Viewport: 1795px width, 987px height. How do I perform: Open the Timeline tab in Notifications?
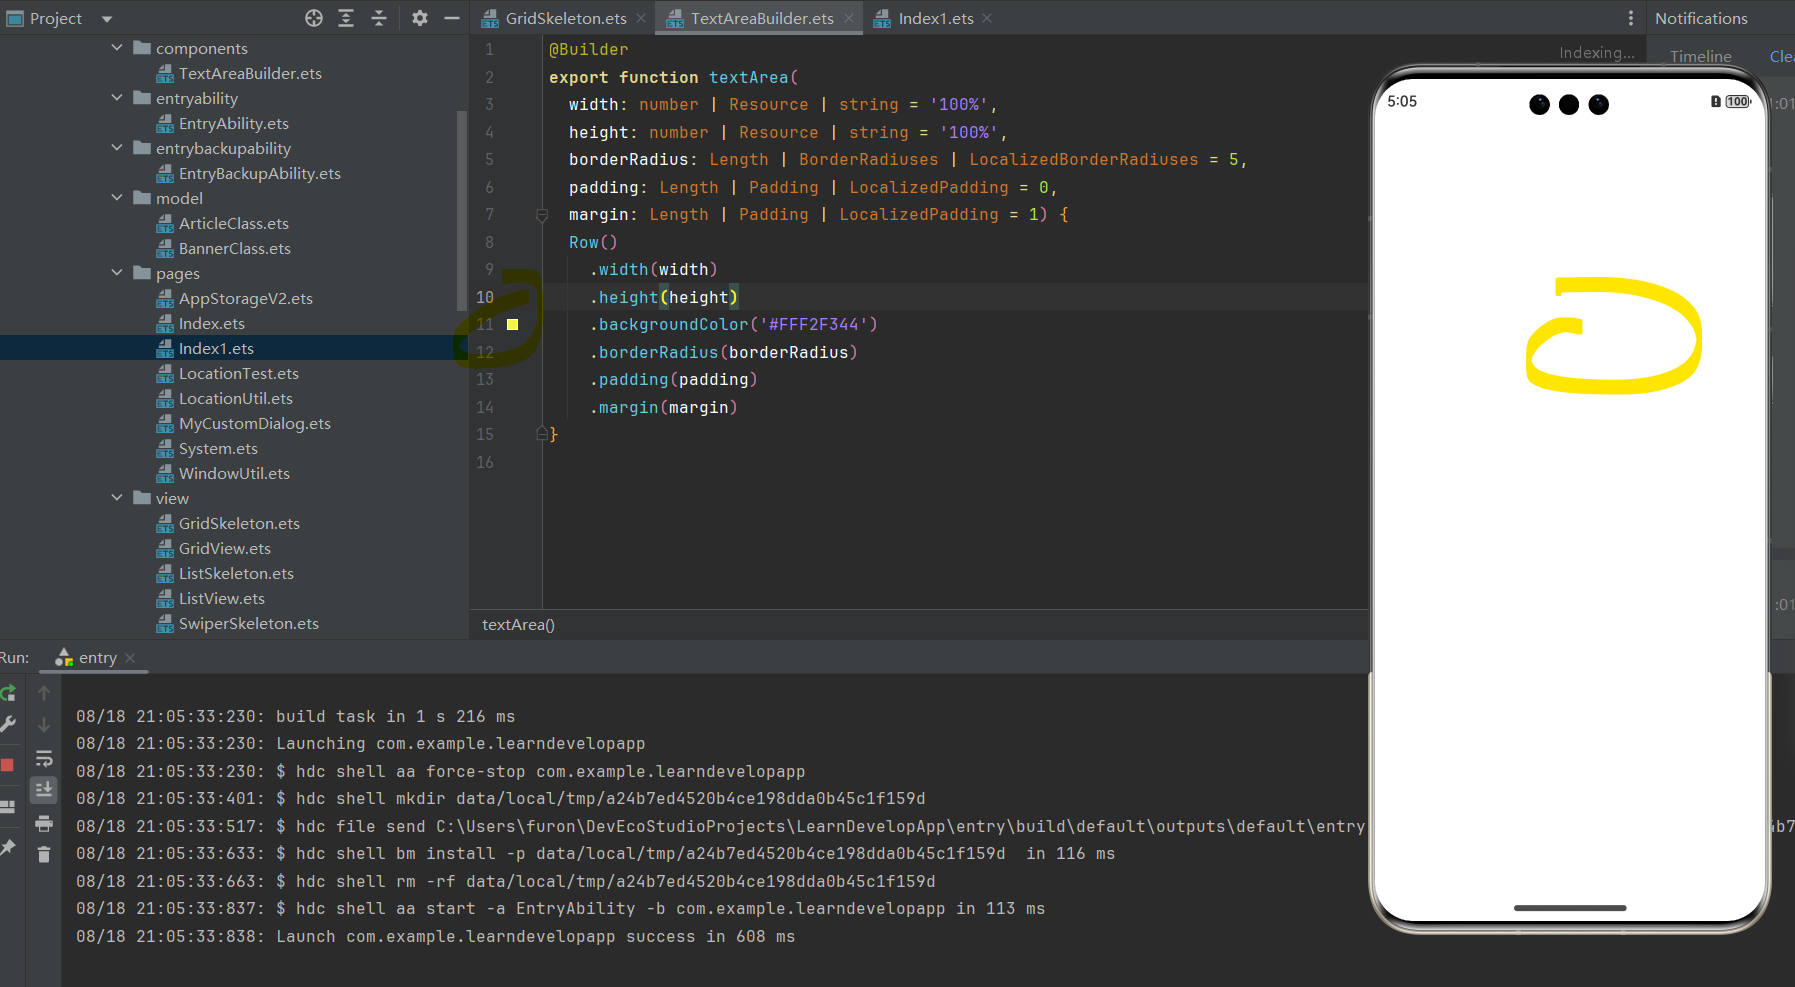click(x=1700, y=56)
